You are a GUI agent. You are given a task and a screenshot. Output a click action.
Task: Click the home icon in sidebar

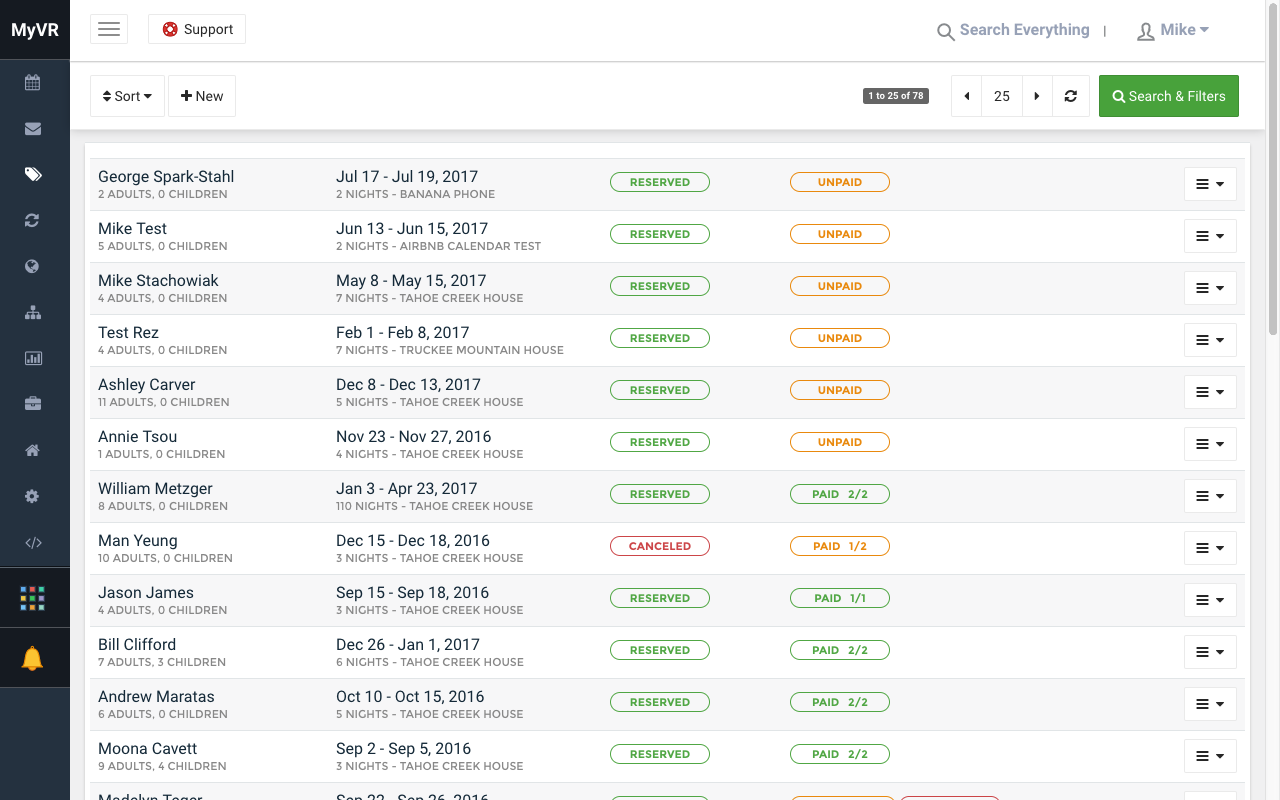33,451
